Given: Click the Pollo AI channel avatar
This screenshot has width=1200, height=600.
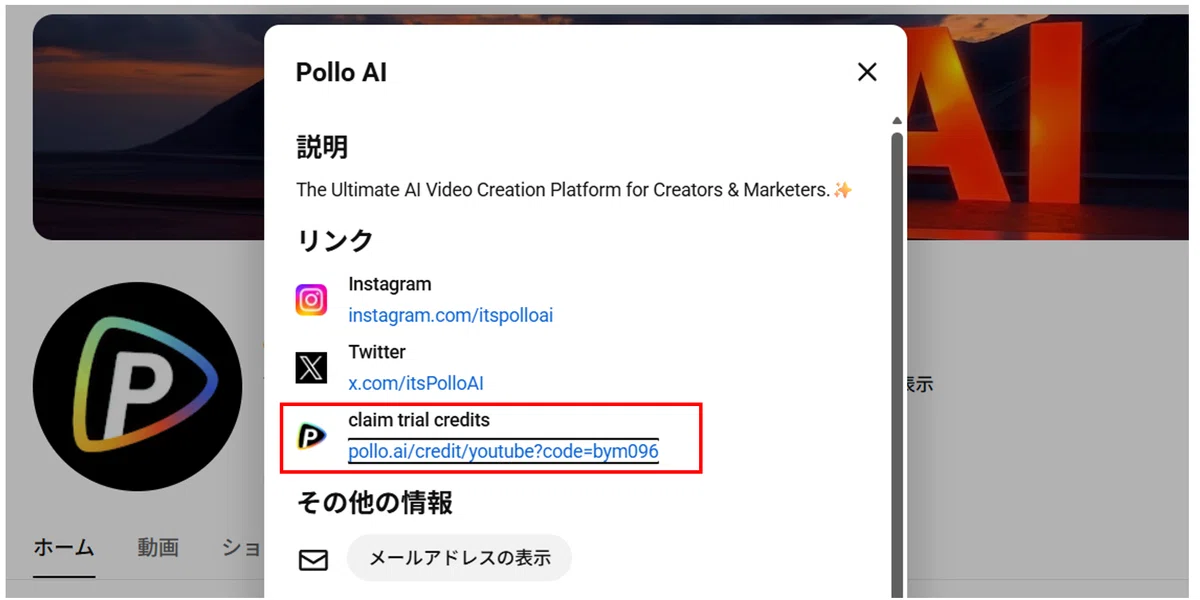Looking at the screenshot, I should (137, 385).
